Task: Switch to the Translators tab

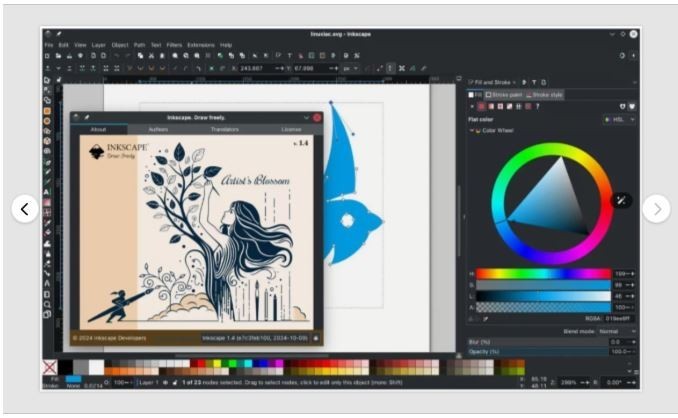Action: click(224, 129)
